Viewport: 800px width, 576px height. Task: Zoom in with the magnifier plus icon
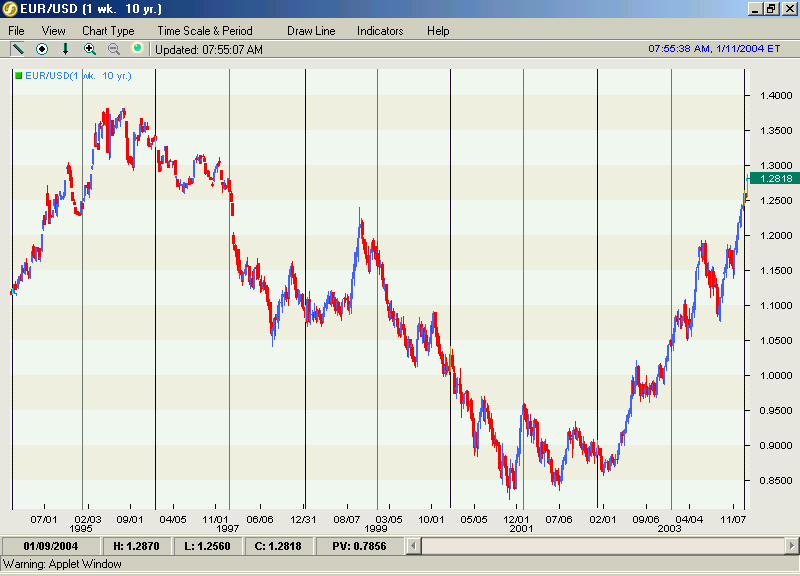pyautogui.click(x=90, y=49)
